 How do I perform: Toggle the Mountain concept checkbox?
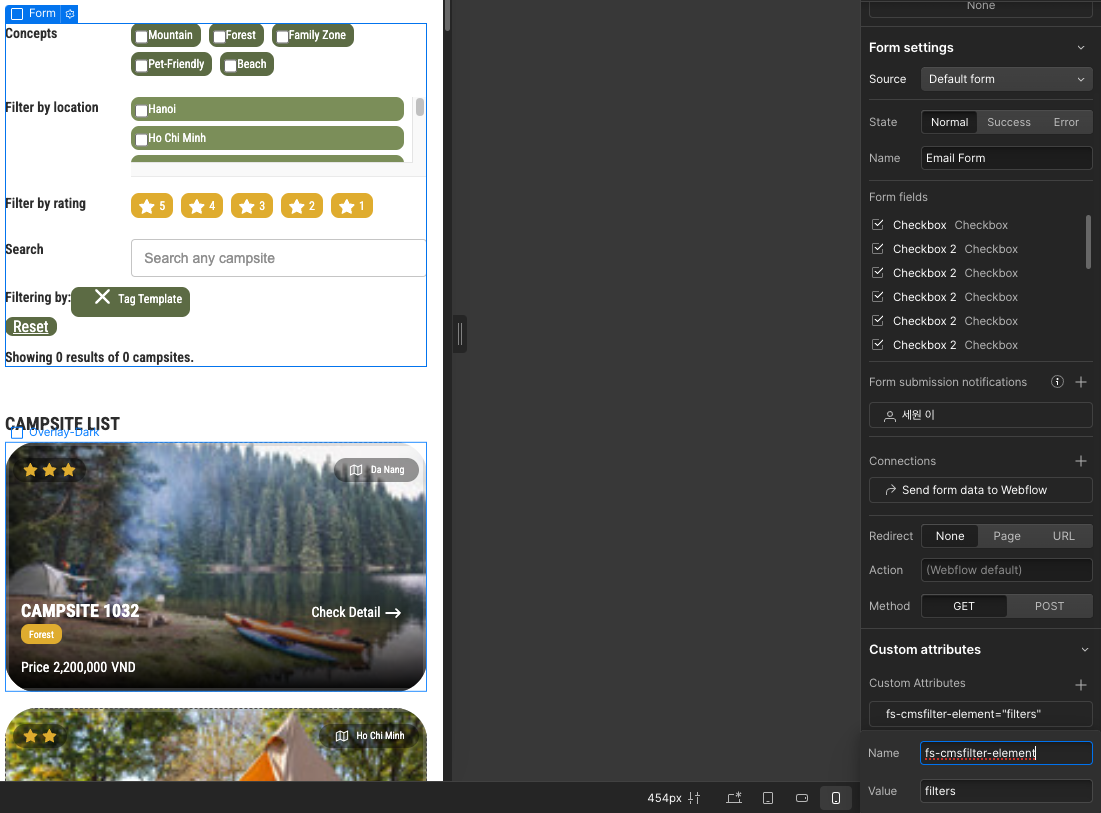coord(142,37)
